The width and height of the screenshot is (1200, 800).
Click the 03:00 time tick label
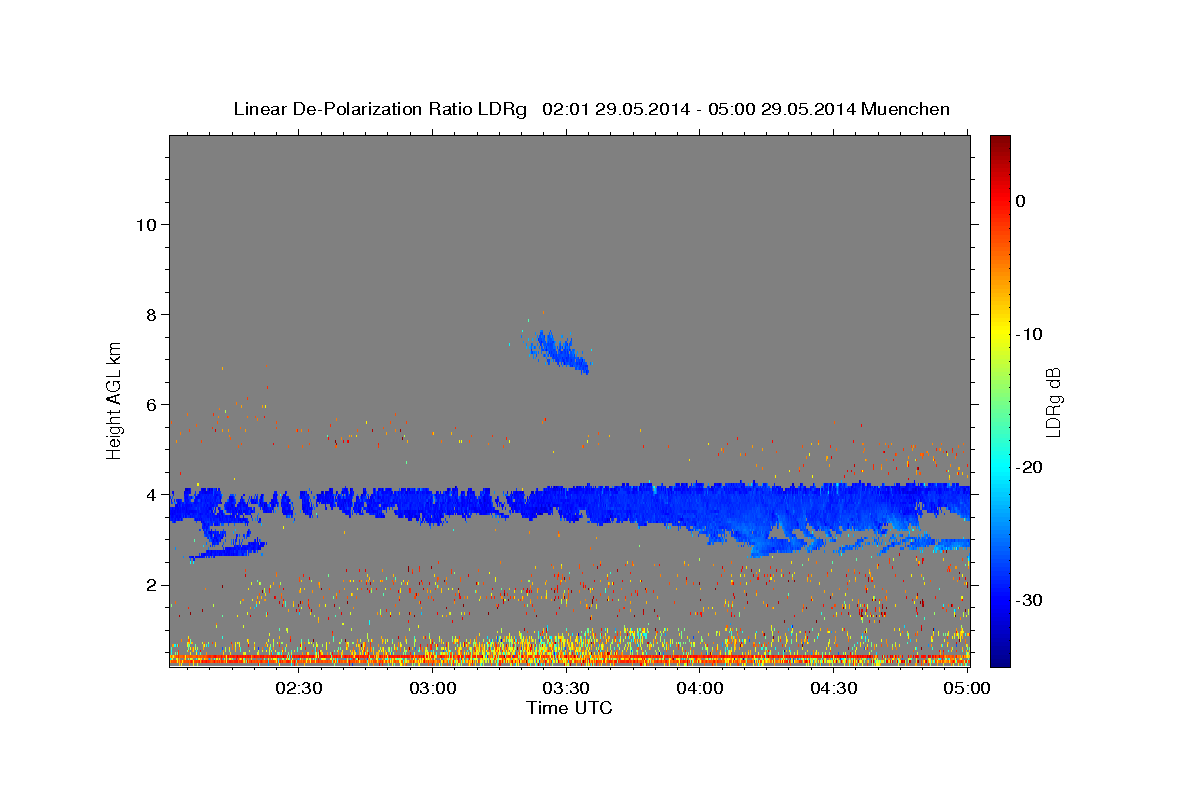tap(433, 688)
